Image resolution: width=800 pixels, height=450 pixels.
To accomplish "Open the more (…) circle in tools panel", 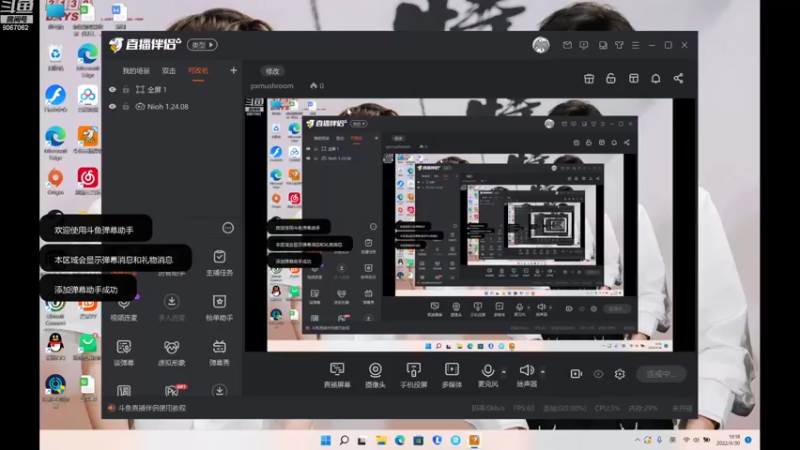I will click(x=228, y=228).
